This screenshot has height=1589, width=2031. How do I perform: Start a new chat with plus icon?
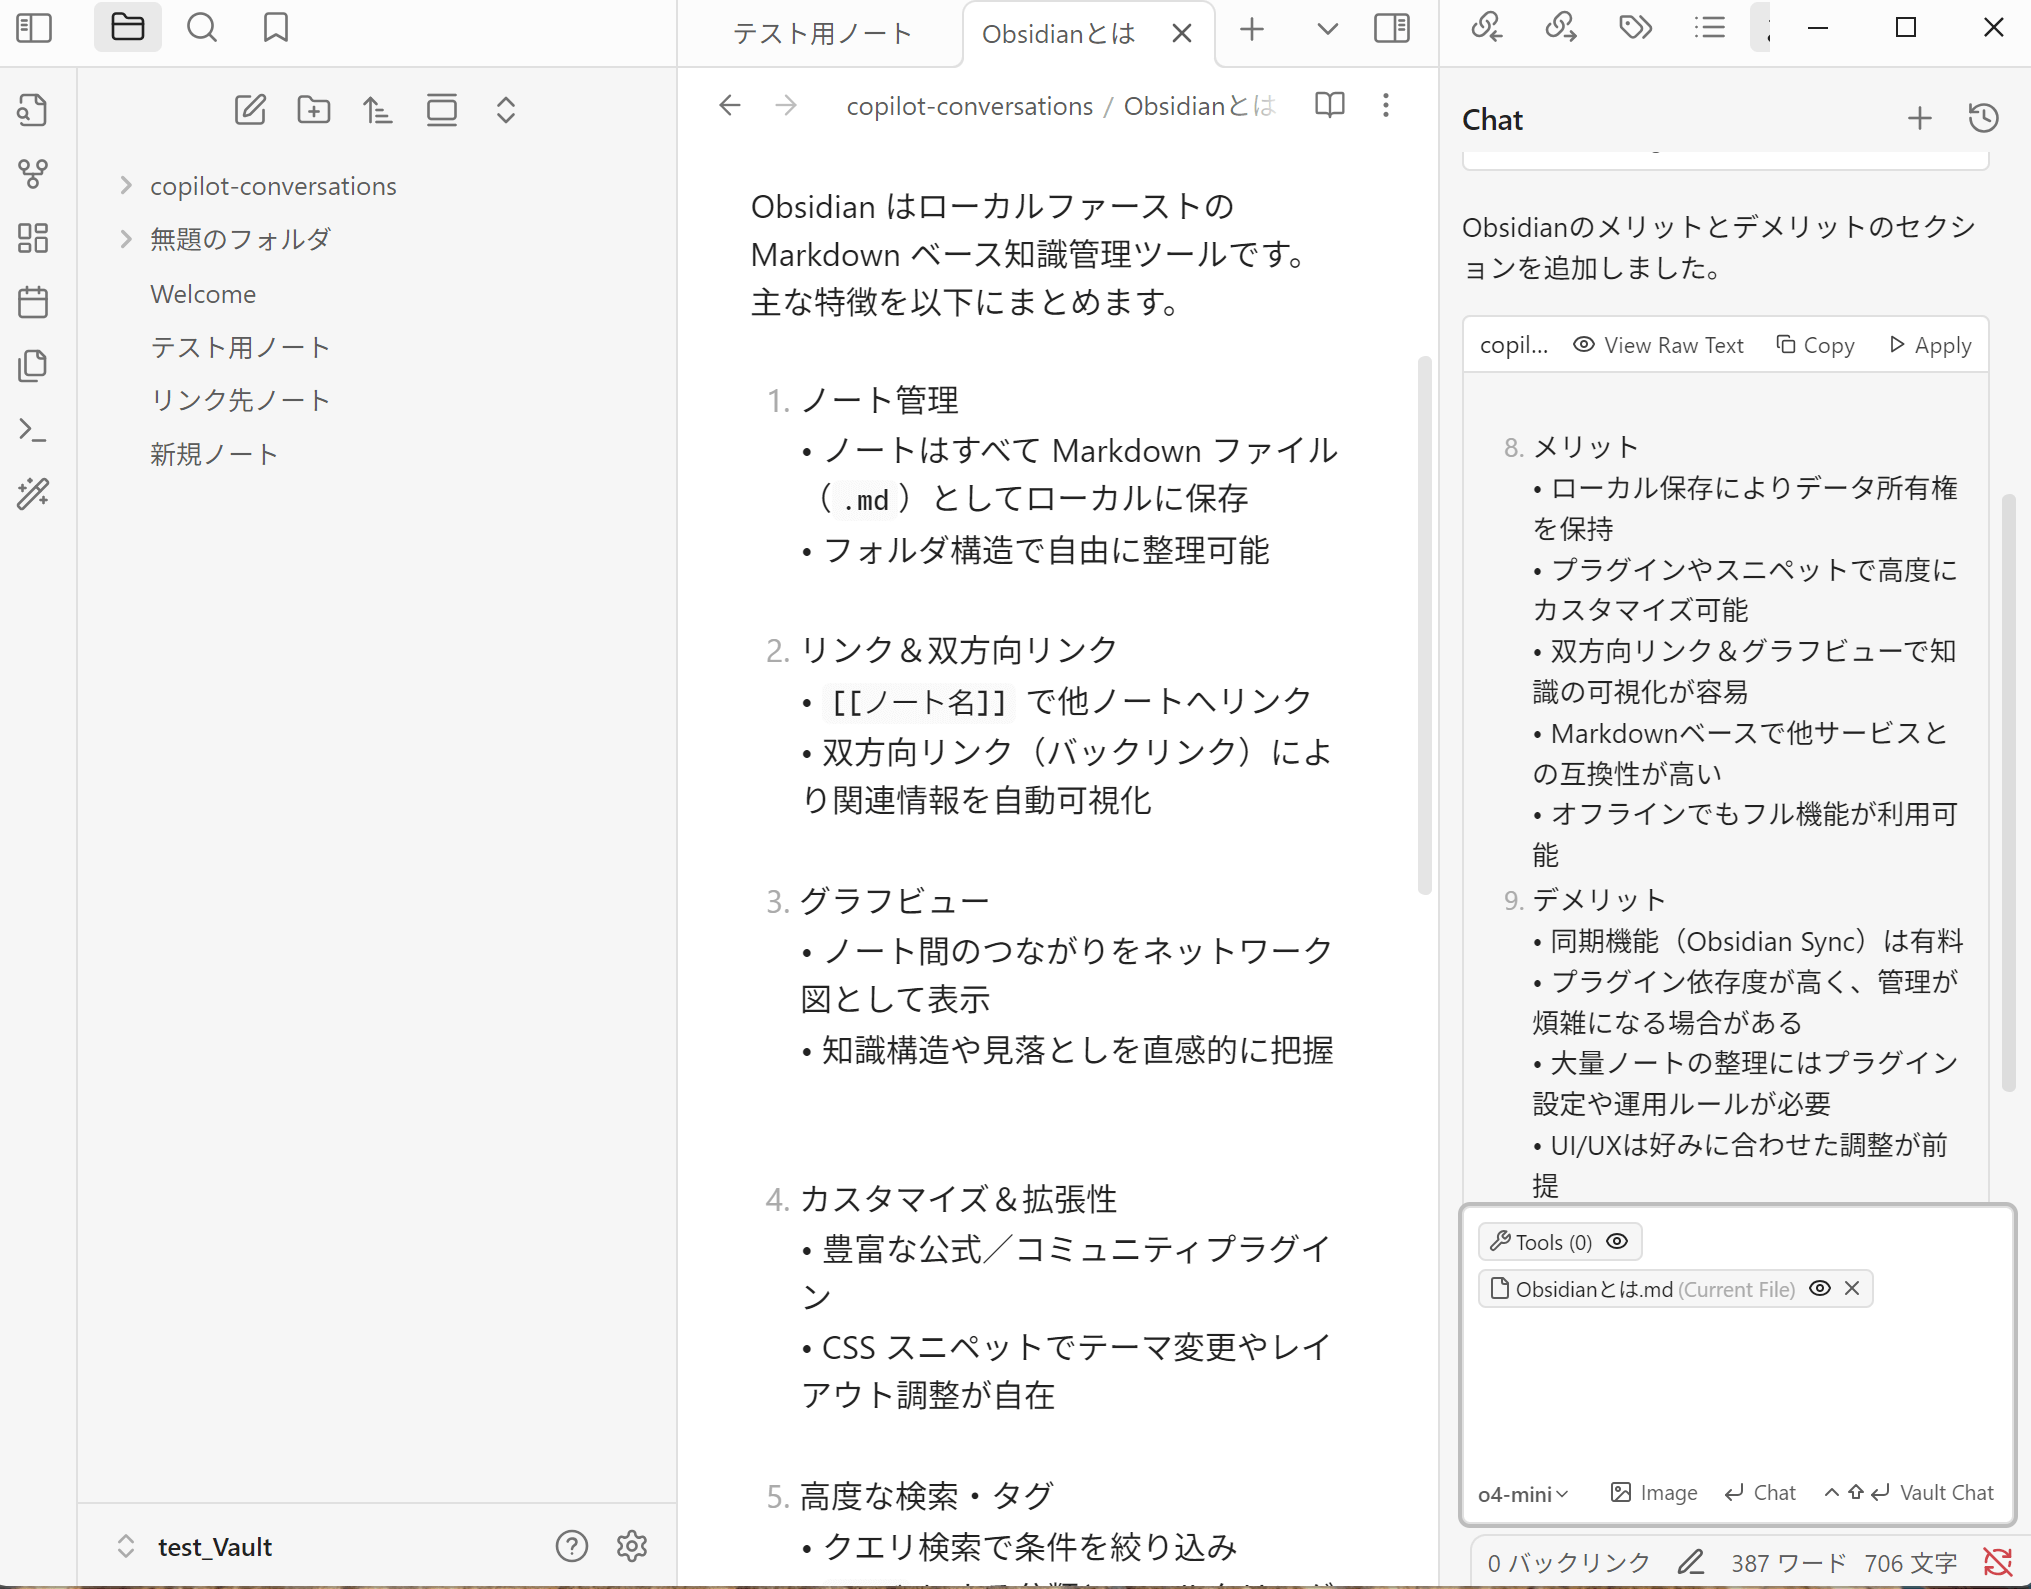(x=1920, y=119)
